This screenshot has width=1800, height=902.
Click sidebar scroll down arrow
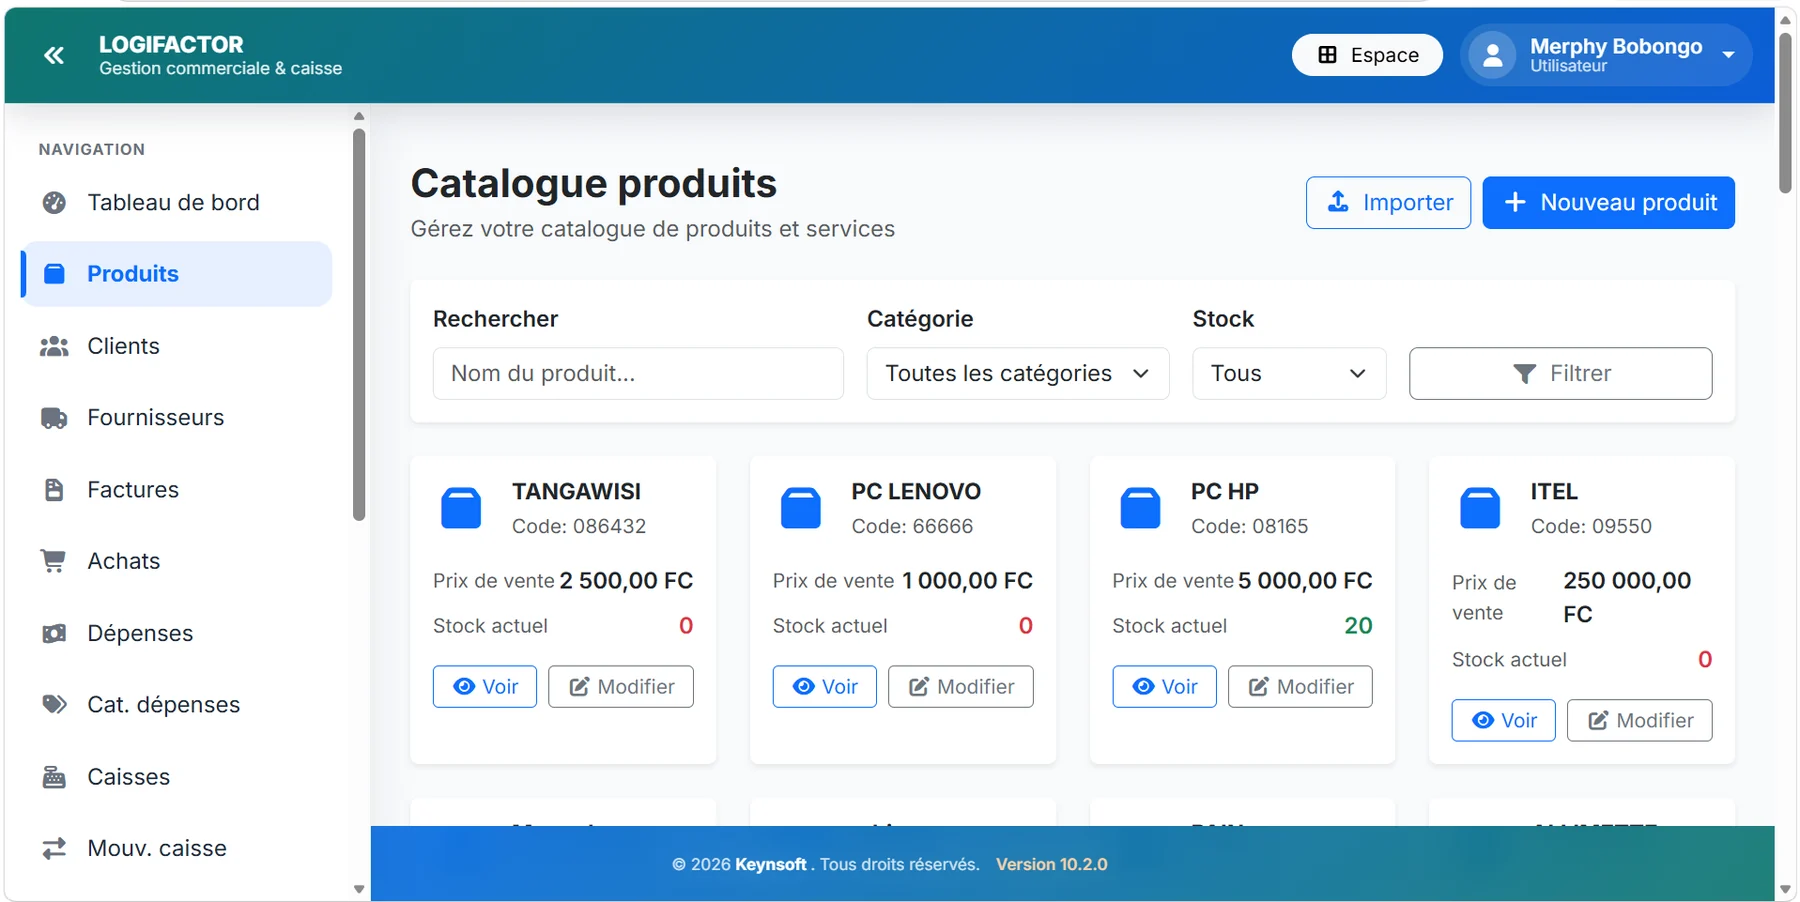click(359, 889)
